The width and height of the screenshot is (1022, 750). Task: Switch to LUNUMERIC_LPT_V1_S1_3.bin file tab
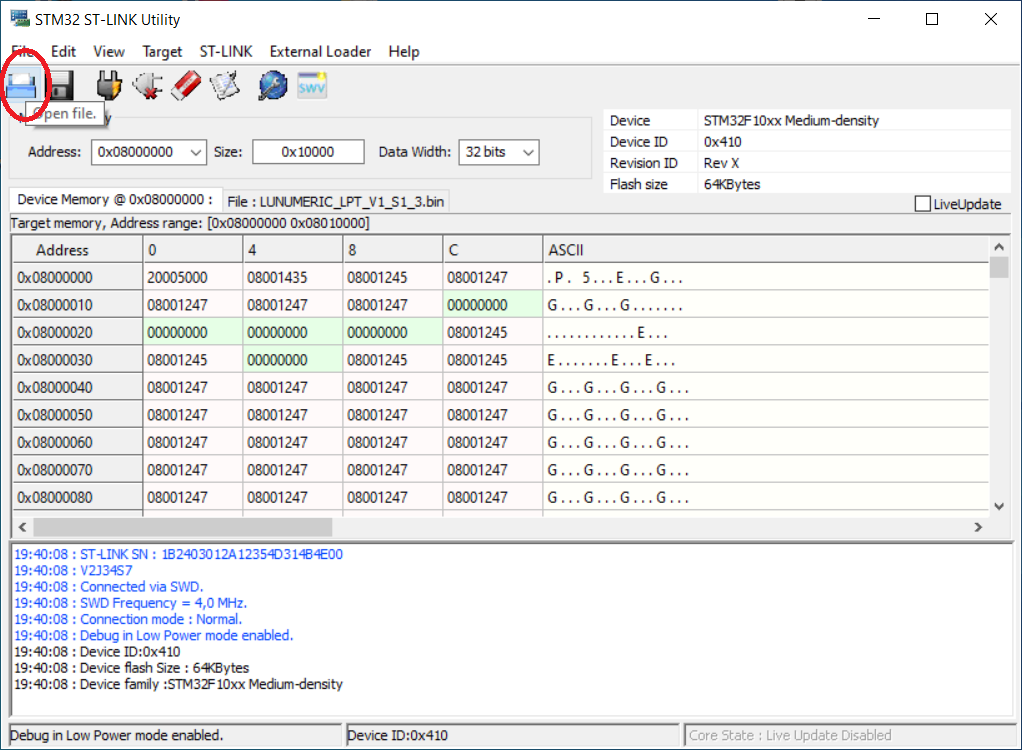pos(335,201)
